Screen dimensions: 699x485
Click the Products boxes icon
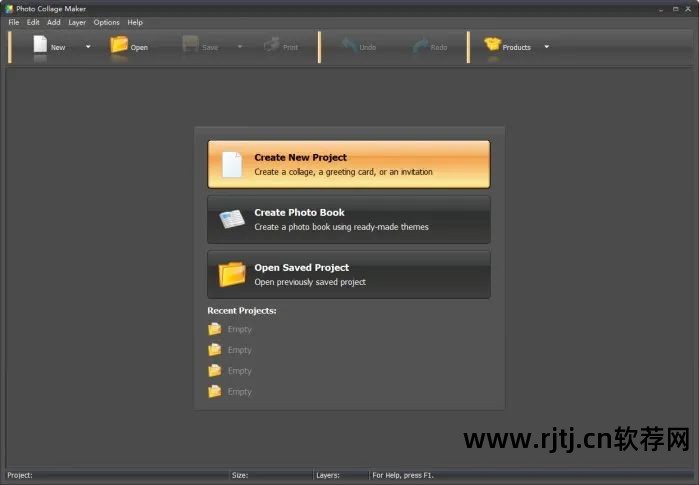coord(492,45)
